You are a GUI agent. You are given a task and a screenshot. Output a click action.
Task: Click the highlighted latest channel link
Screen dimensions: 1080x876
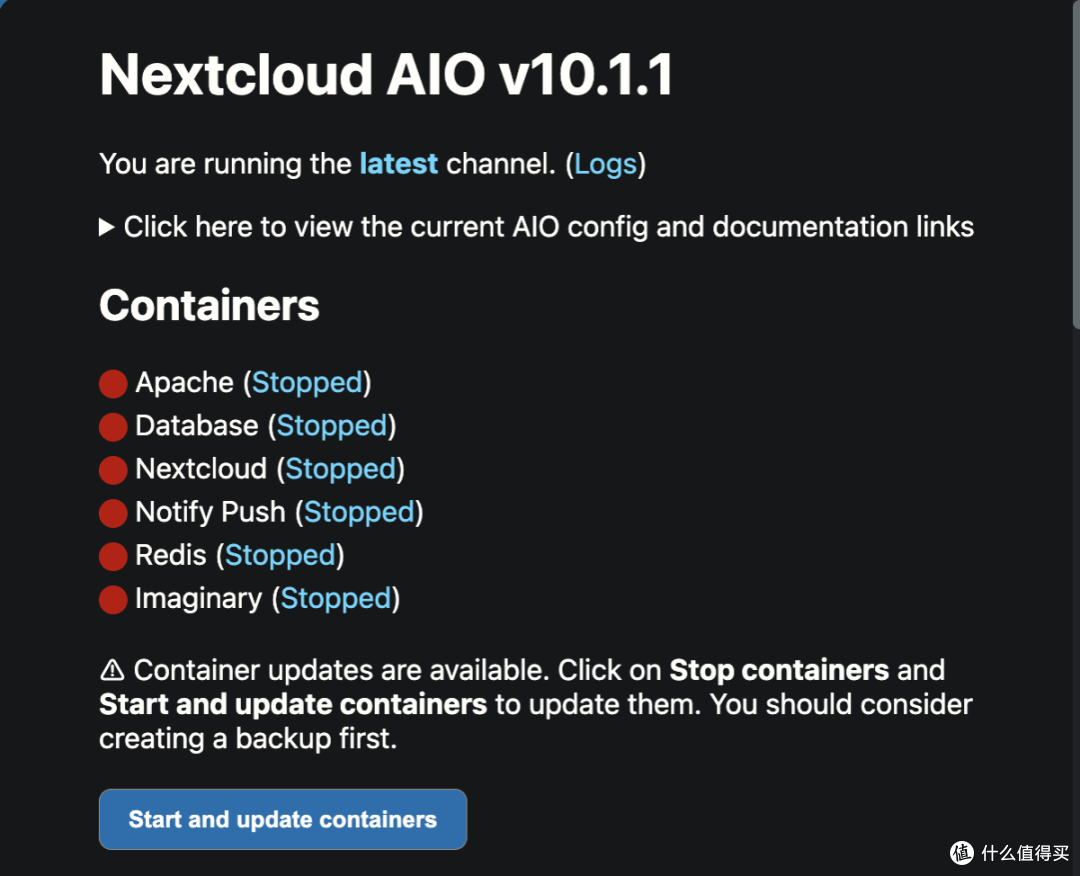tap(397, 164)
